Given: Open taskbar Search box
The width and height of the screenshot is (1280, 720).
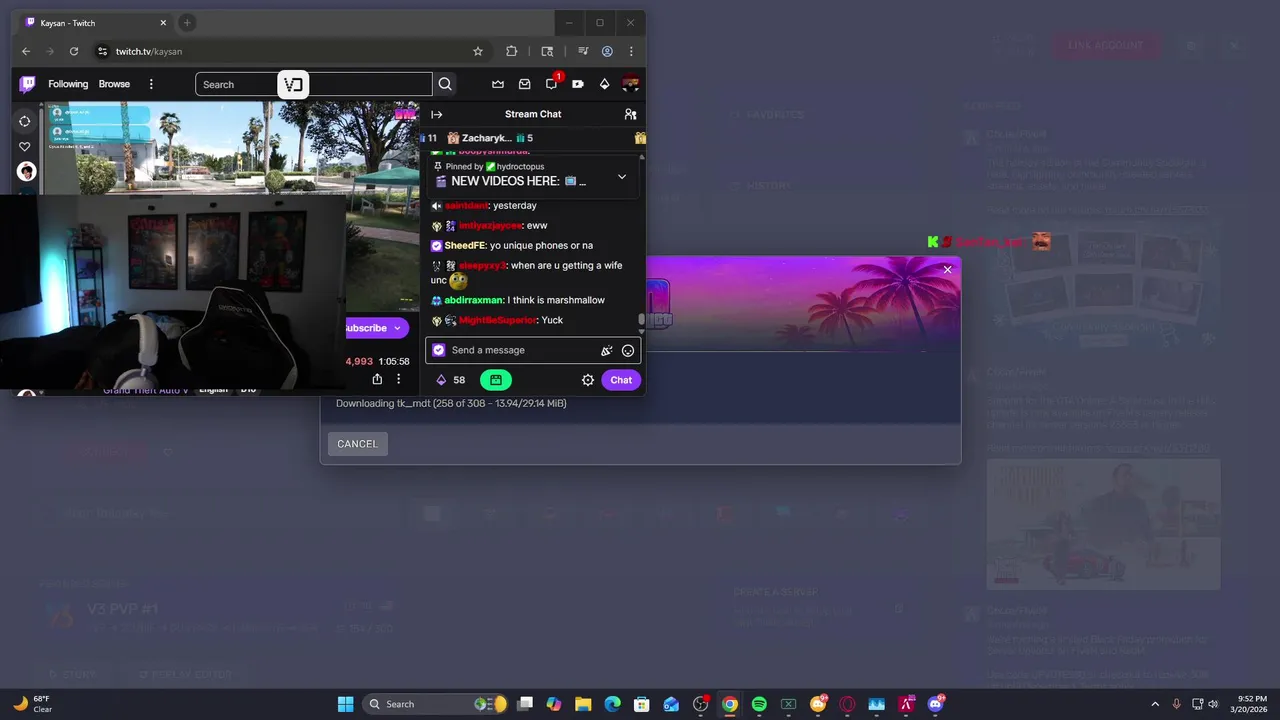Looking at the screenshot, I should point(435,704).
